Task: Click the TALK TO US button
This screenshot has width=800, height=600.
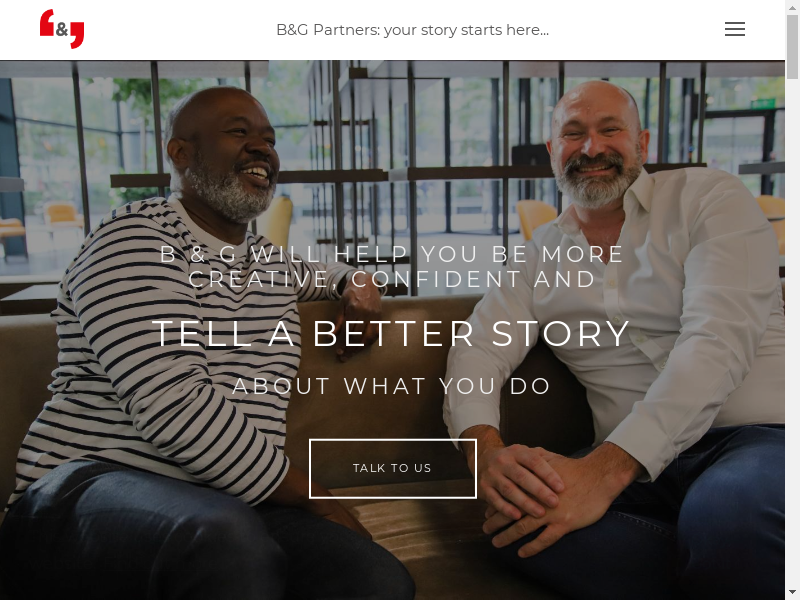Action: (393, 468)
